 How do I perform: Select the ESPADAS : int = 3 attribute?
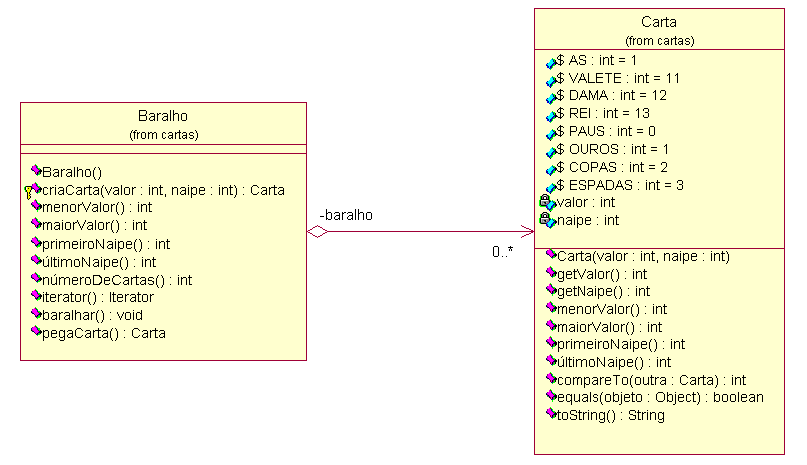tap(620, 185)
